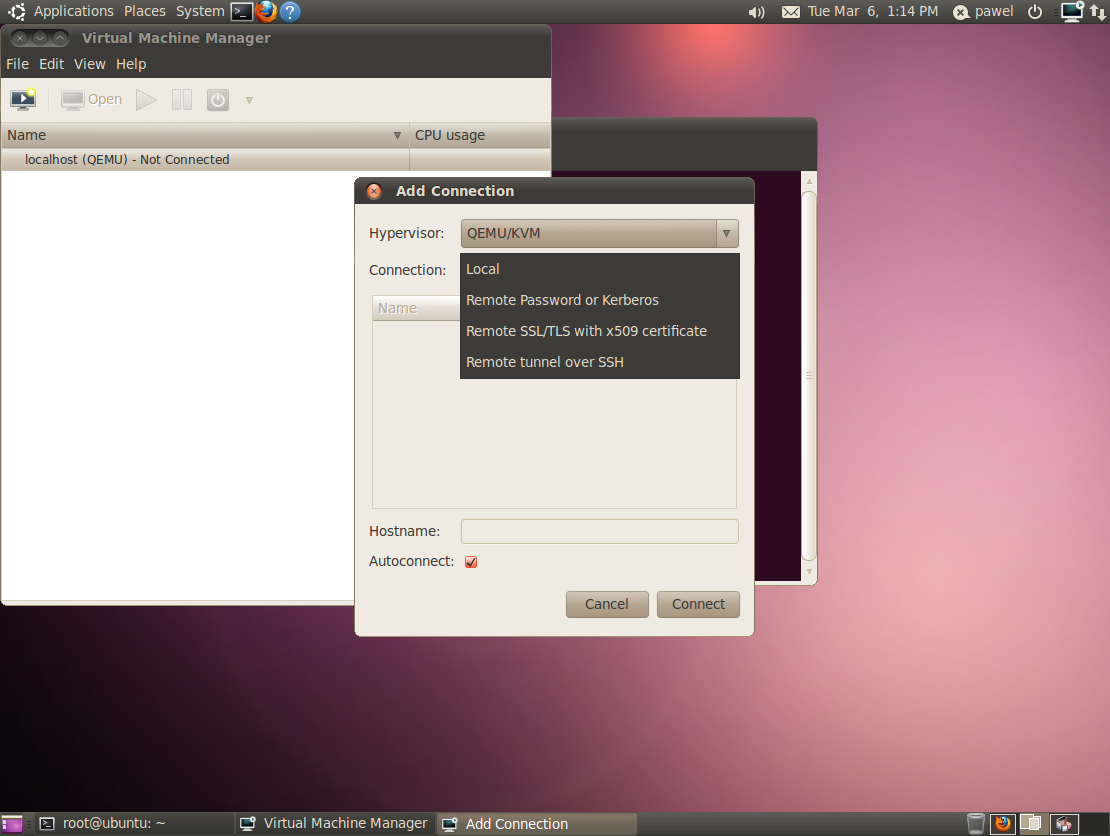Click the power session icon
The image size is (1110, 836).
point(1035,11)
